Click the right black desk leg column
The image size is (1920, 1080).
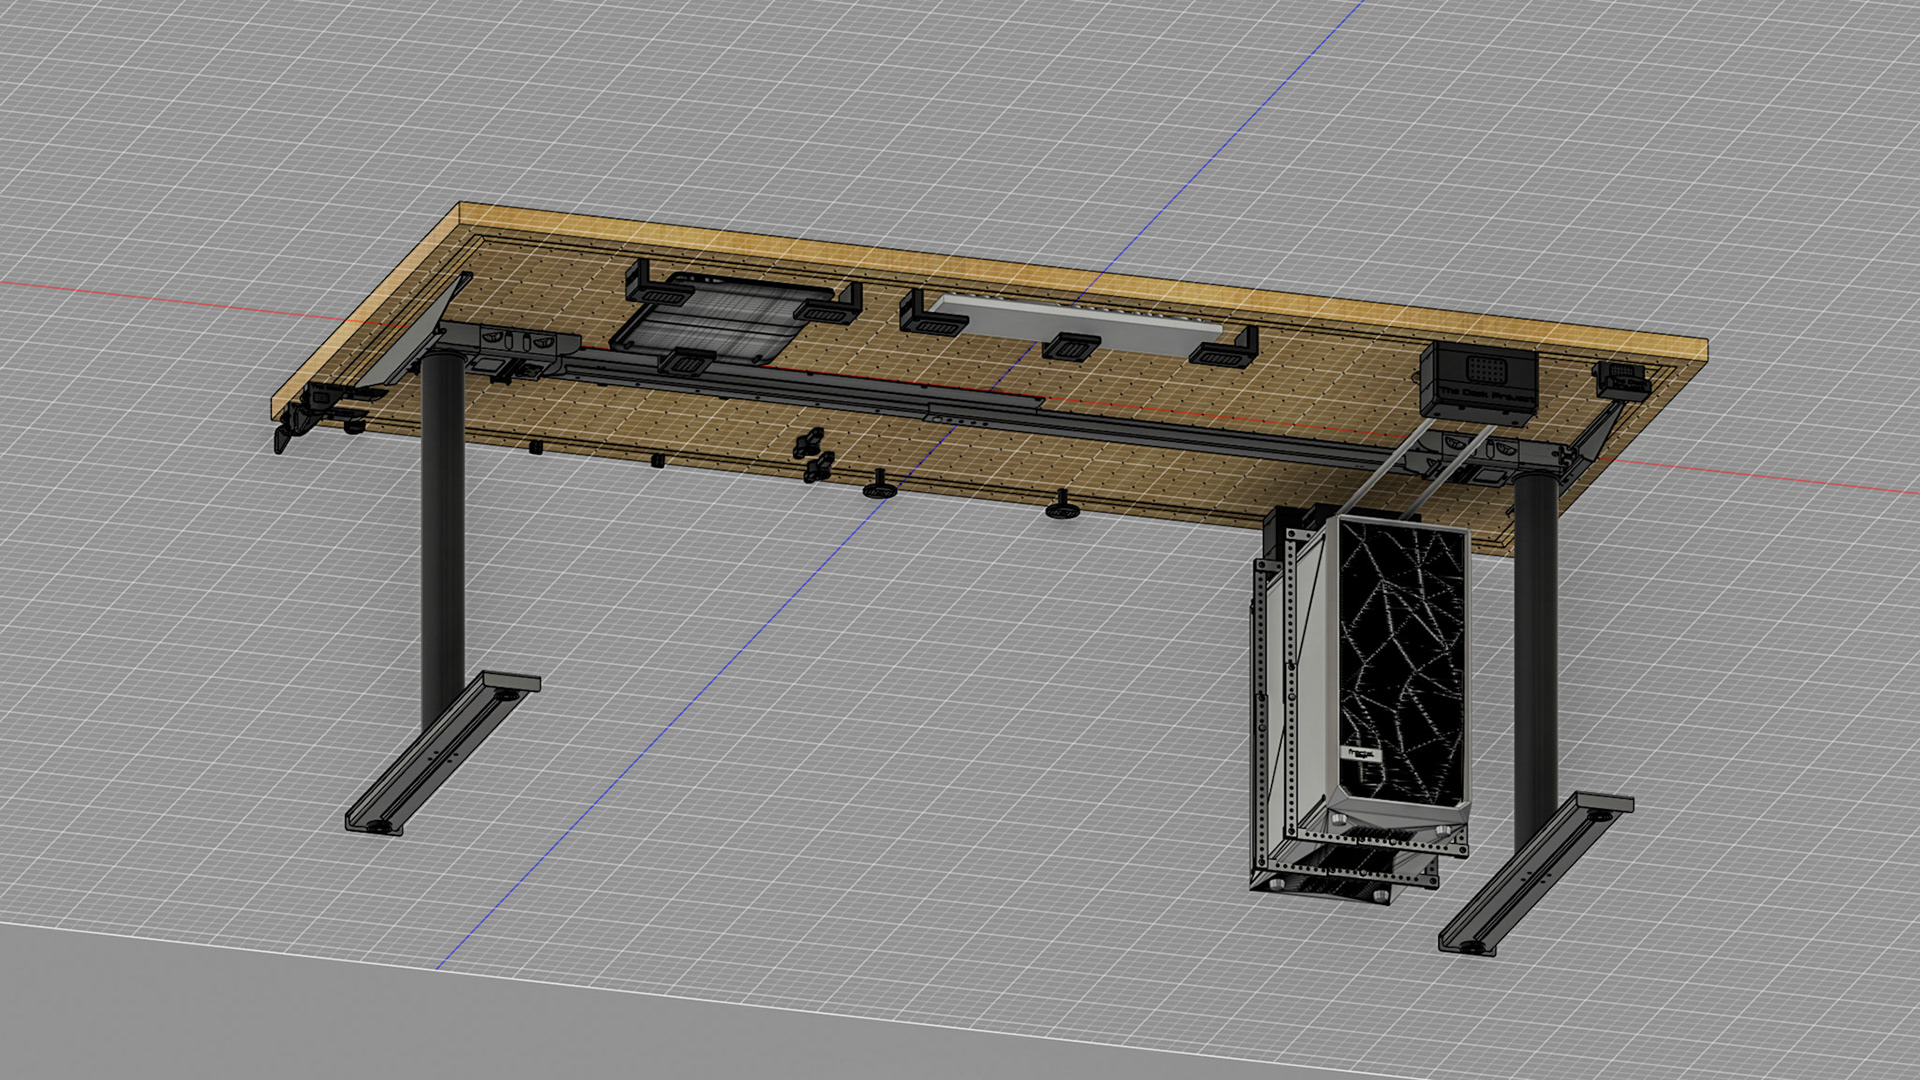(x=1535, y=660)
